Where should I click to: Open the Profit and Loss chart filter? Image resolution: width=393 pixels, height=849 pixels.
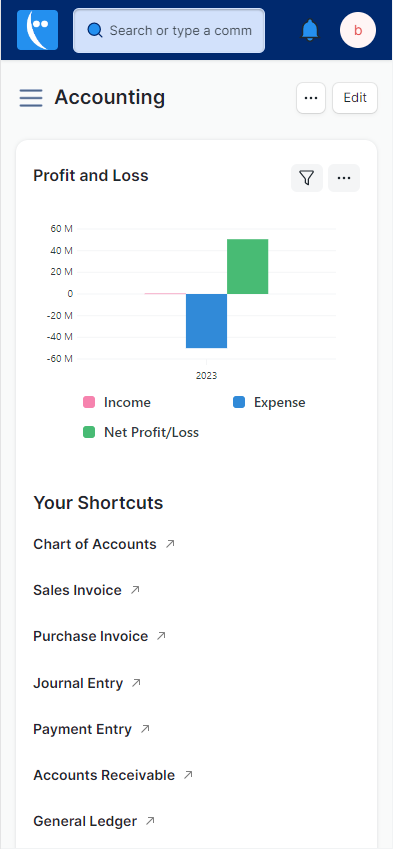point(307,178)
